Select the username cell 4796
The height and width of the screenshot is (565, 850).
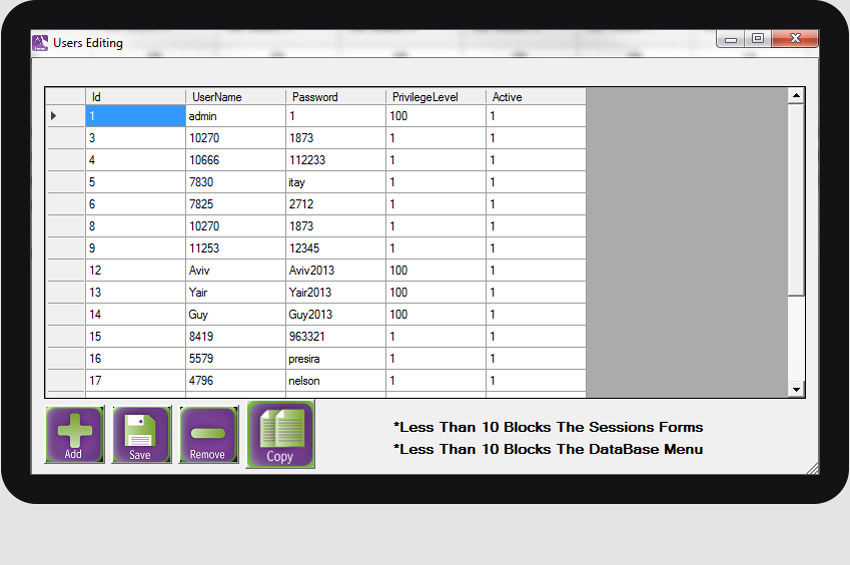click(x=235, y=380)
